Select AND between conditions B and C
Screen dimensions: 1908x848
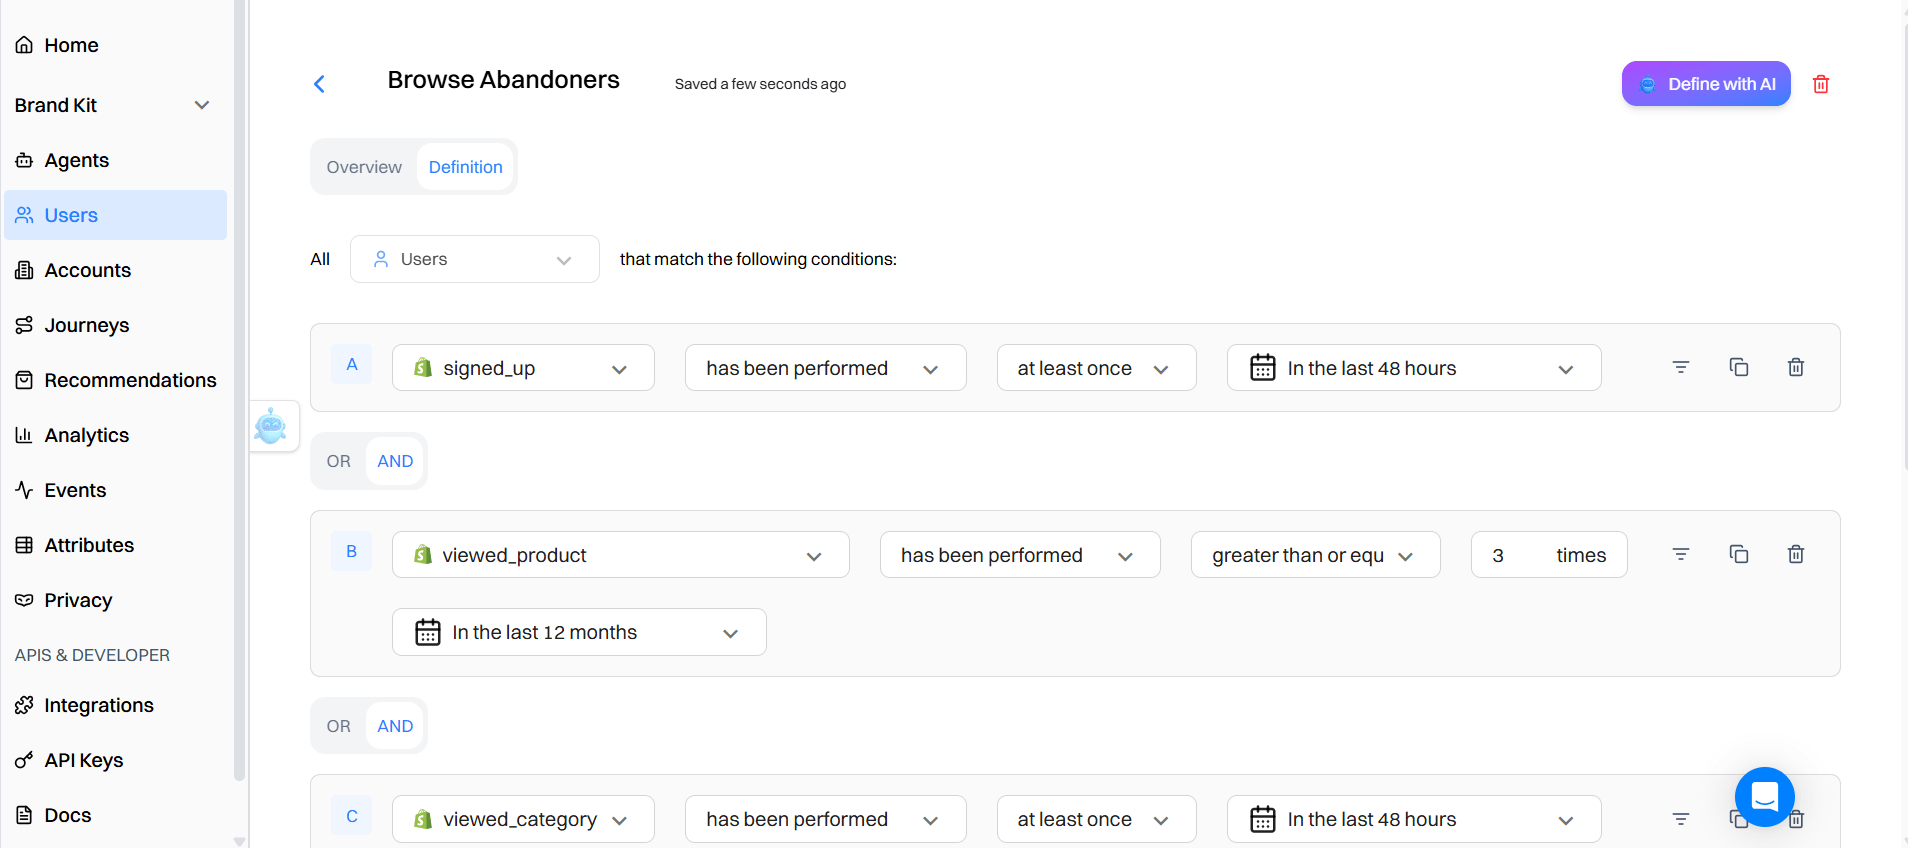(395, 726)
